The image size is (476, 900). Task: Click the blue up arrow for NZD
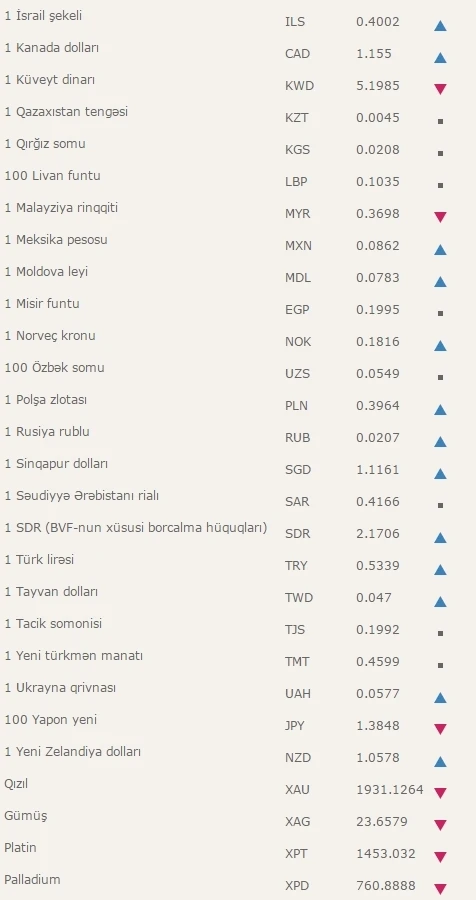tap(440, 762)
